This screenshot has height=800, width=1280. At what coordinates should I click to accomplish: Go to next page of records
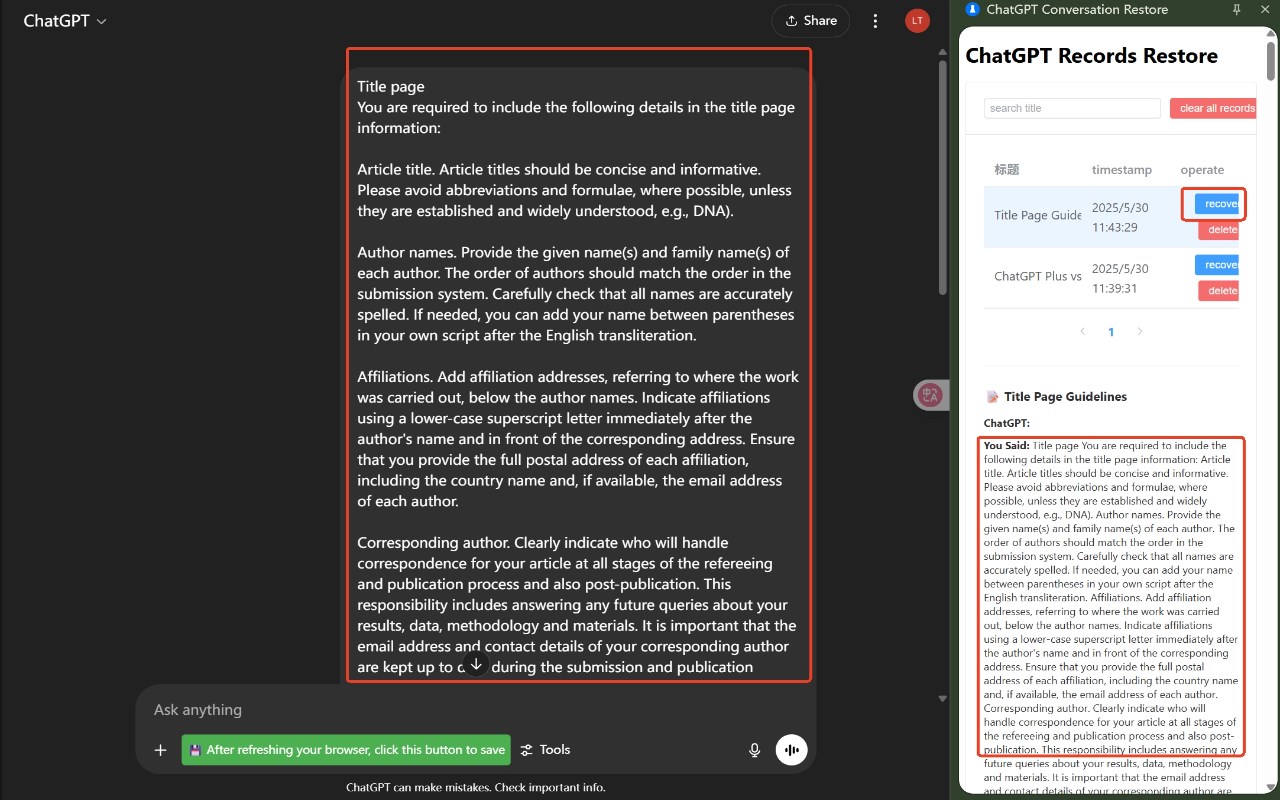point(1139,332)
